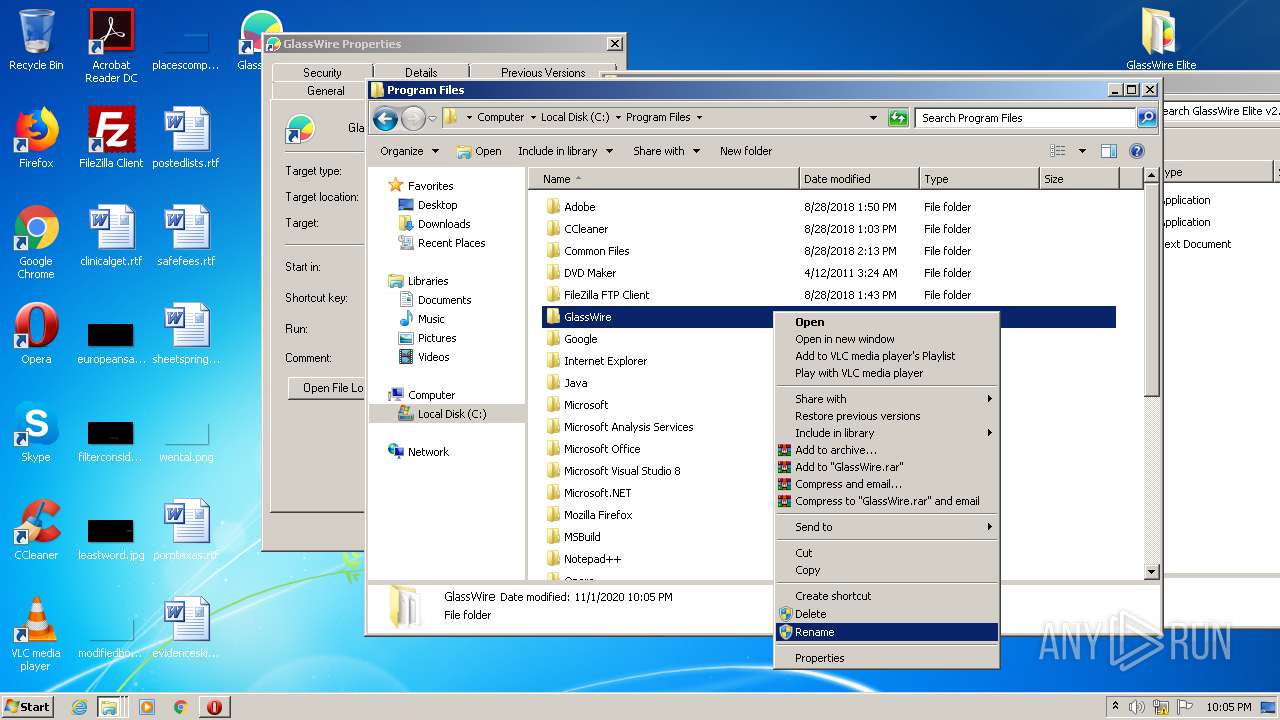
Task: Select the CCleaner folder row
Action: [x=829, y=229]
